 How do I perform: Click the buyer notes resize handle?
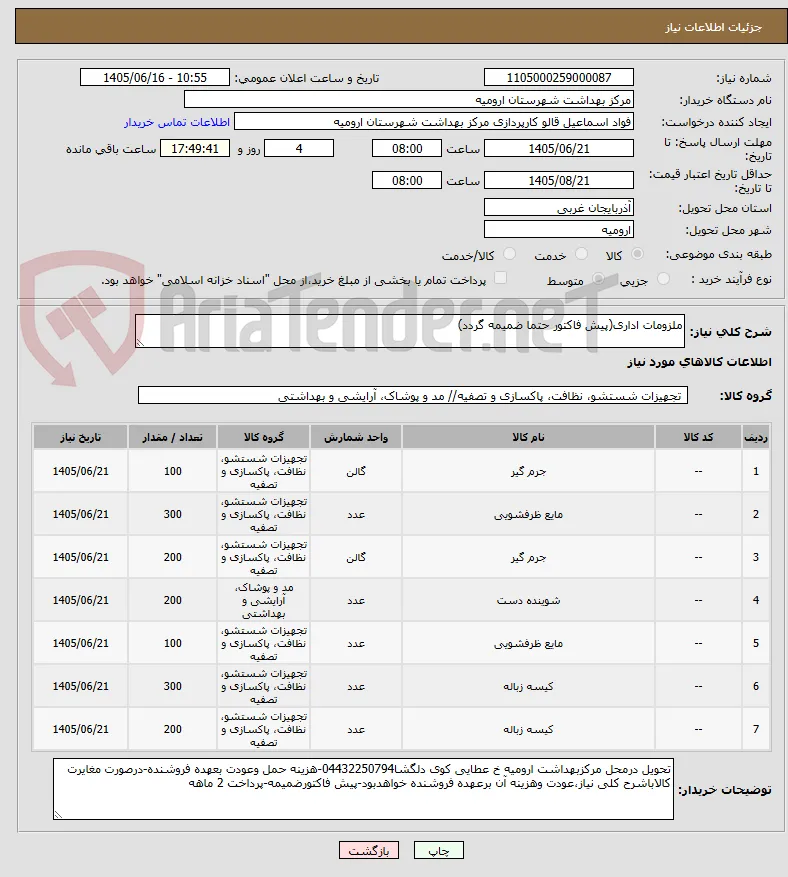tap(58, 814)
